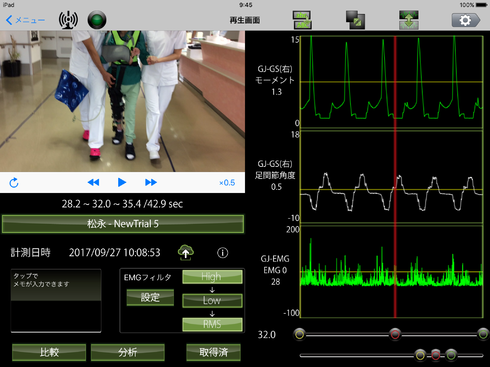
Task: Tap the reload video loop icon
Action: (x=14, y=182)
